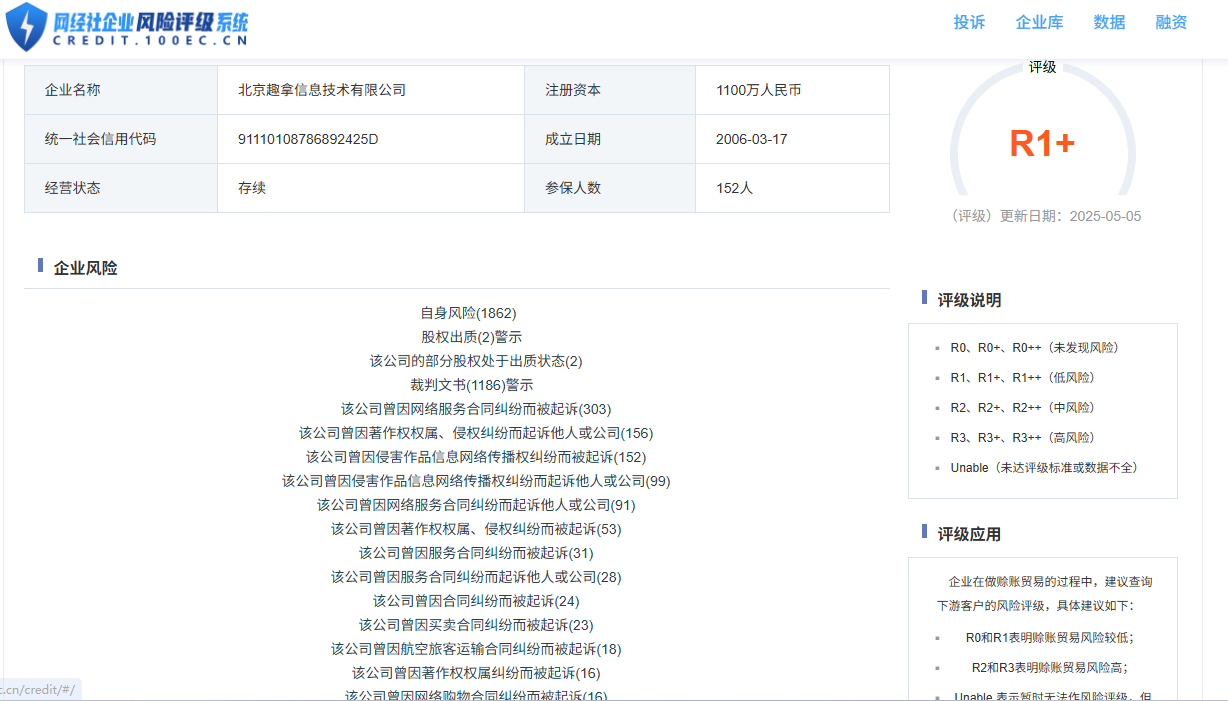Click registered capital value 1100万人民币
The width and height of the screenshot is (1228, 701).
(x=758, y=90)
